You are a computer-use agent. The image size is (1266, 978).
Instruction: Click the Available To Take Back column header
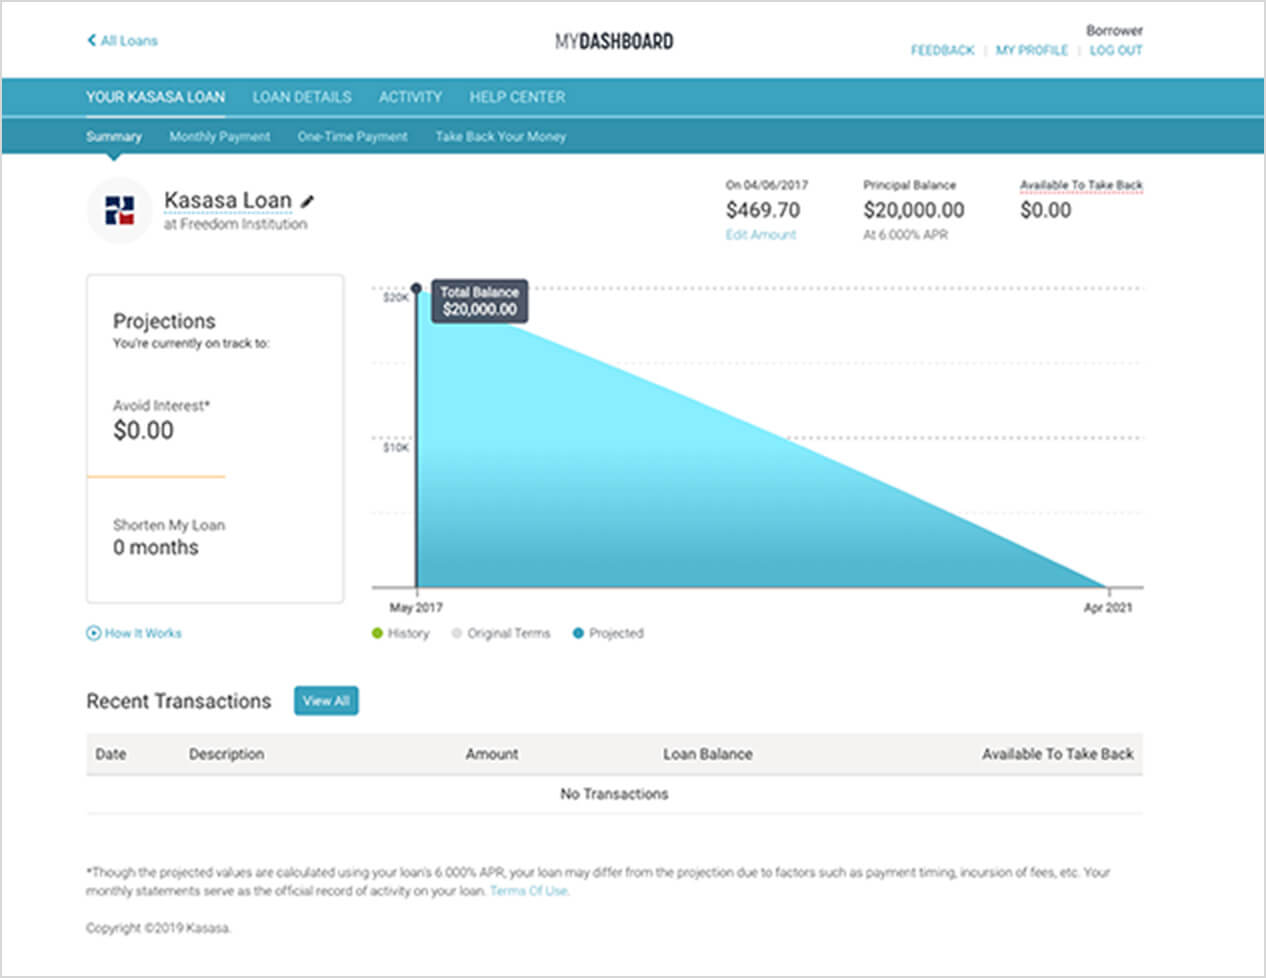tap(1058, 754)
